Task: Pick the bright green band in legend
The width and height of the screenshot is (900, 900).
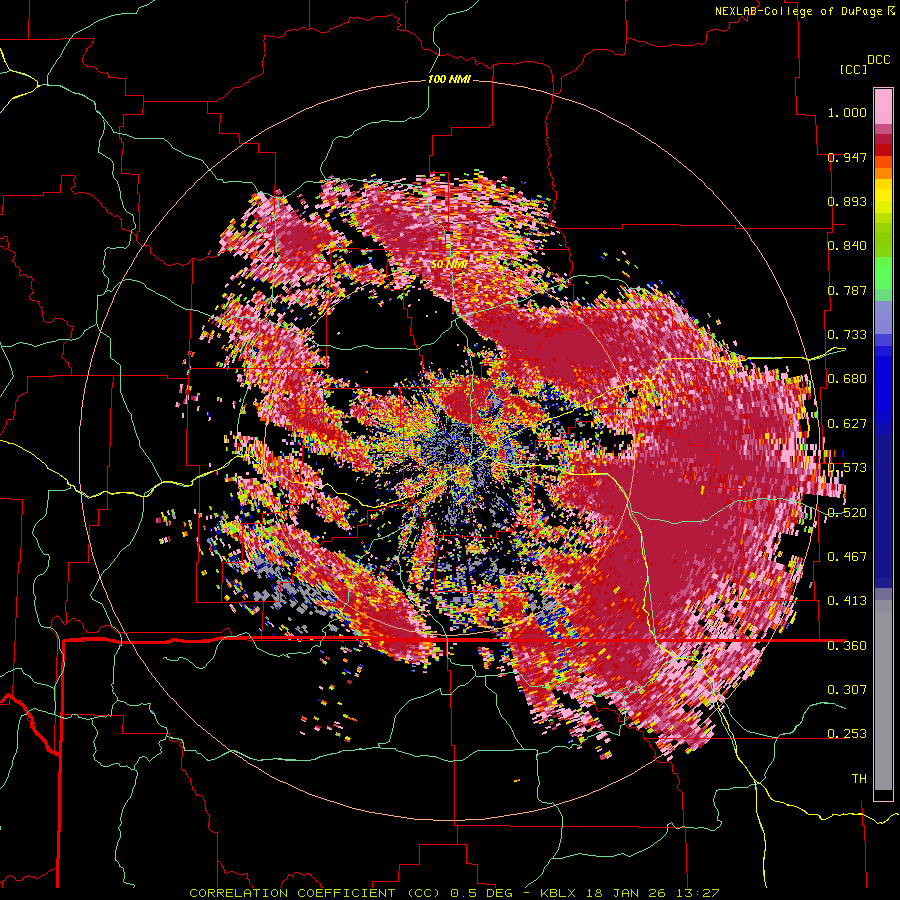Action: 883,273
